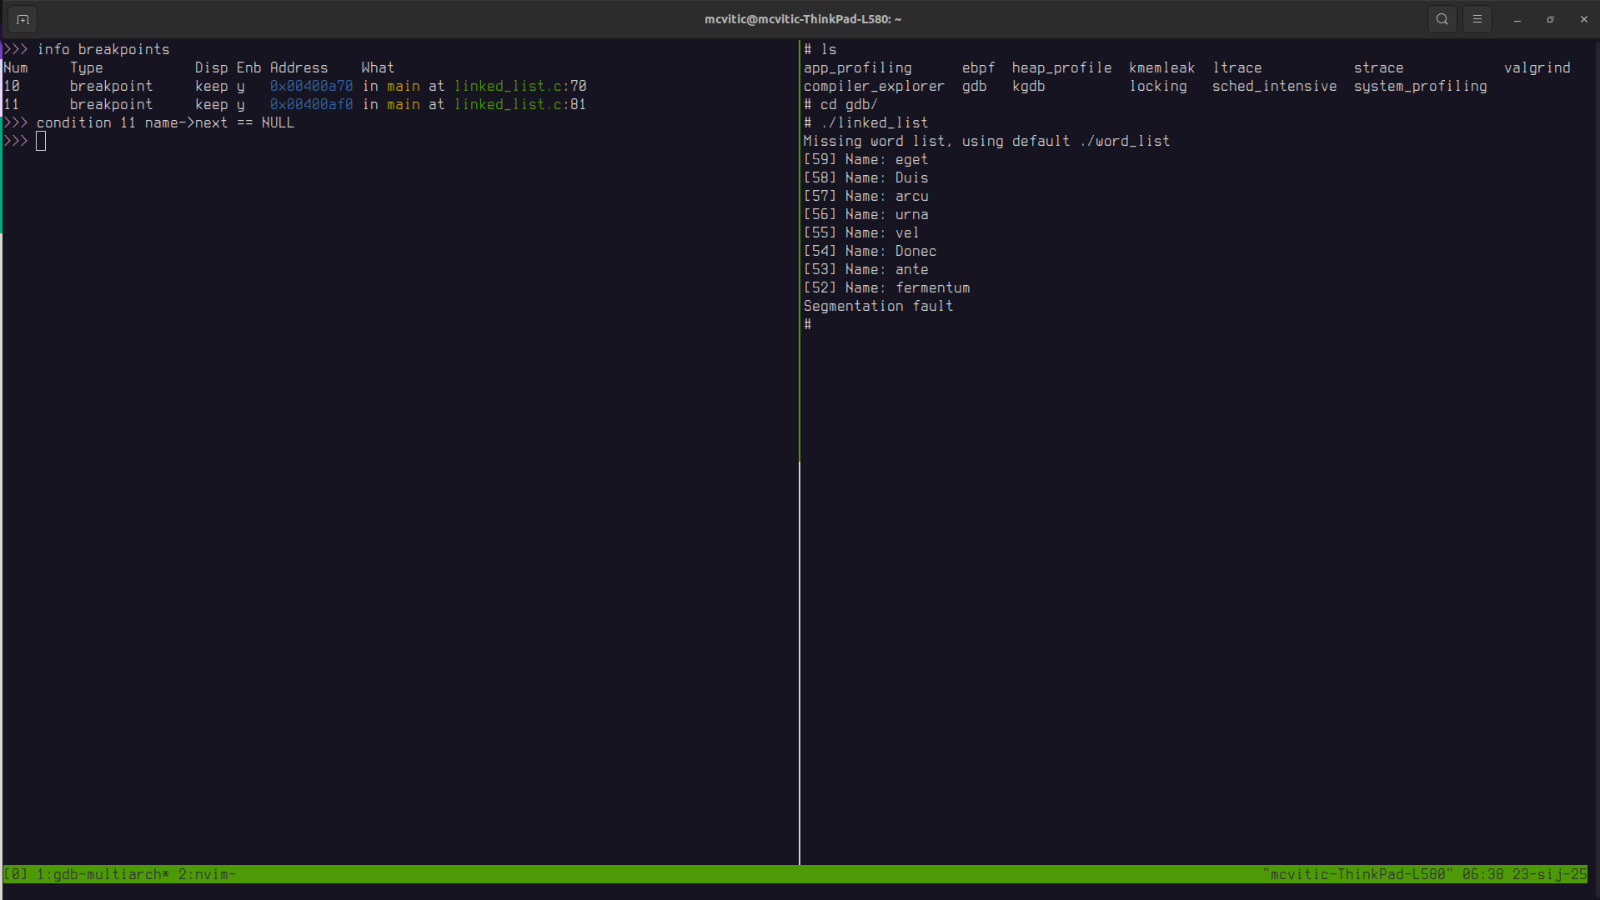The height and width of the screenshot is (900, 1600).
Task: Click the compiler_explorer directory name
Action: pos(874,86)
